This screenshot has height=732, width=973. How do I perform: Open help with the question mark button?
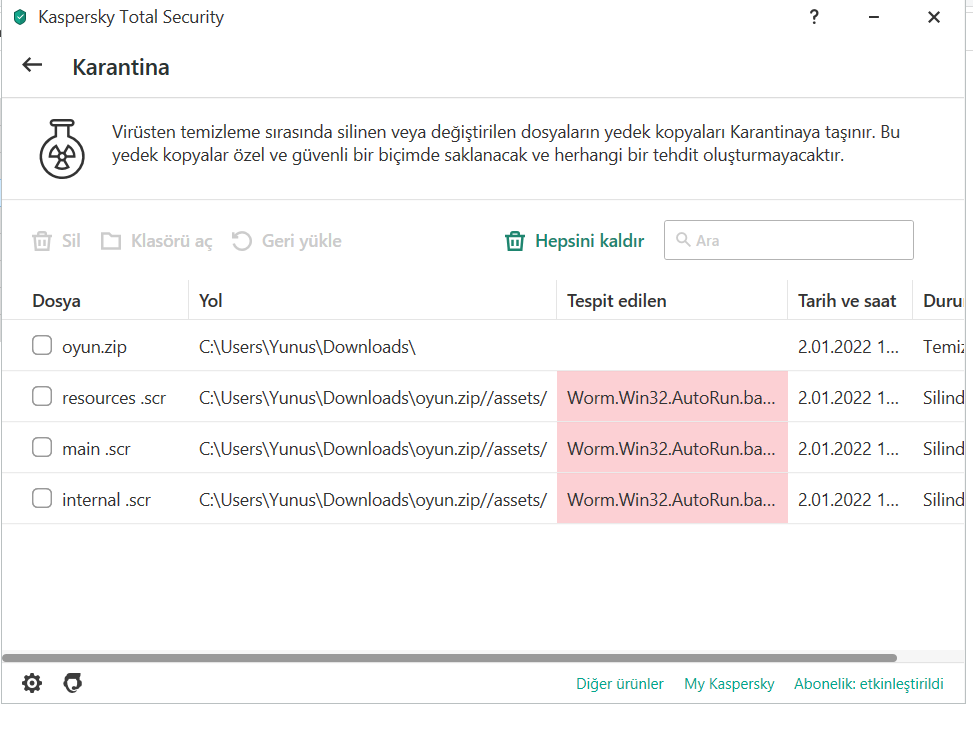[x=814, y=17]
